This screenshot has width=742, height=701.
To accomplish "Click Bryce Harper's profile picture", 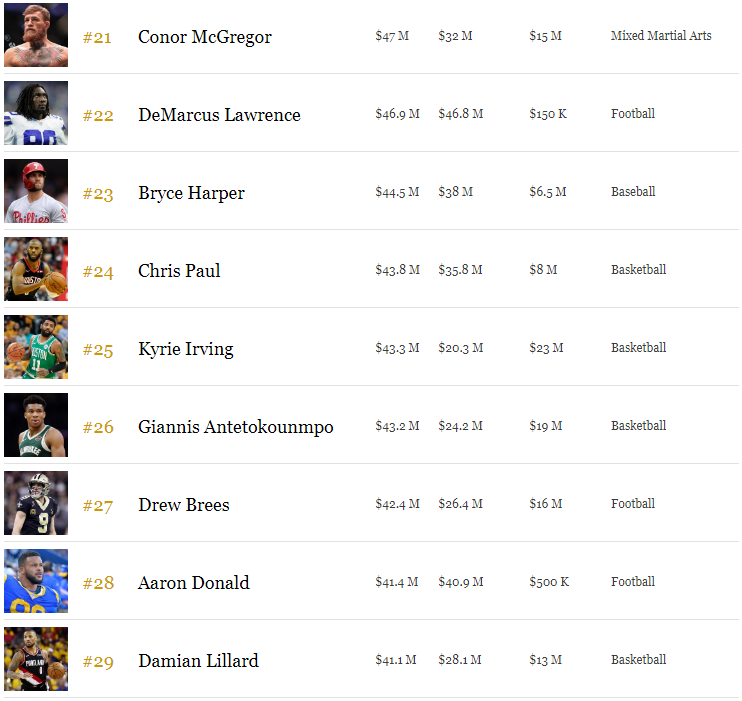I will pyautogui.click(x=36, y=191).
